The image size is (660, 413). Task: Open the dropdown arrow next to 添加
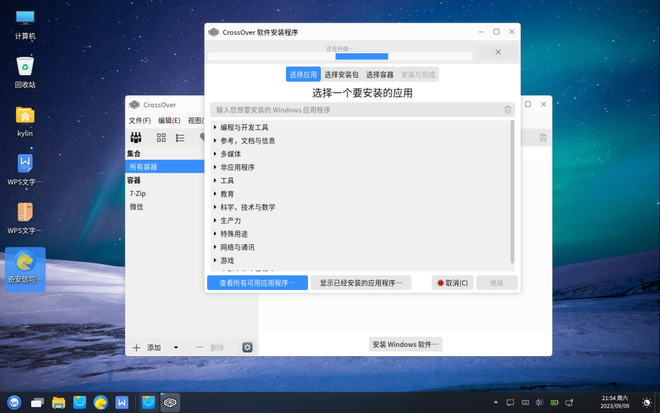tap(176, 347)
